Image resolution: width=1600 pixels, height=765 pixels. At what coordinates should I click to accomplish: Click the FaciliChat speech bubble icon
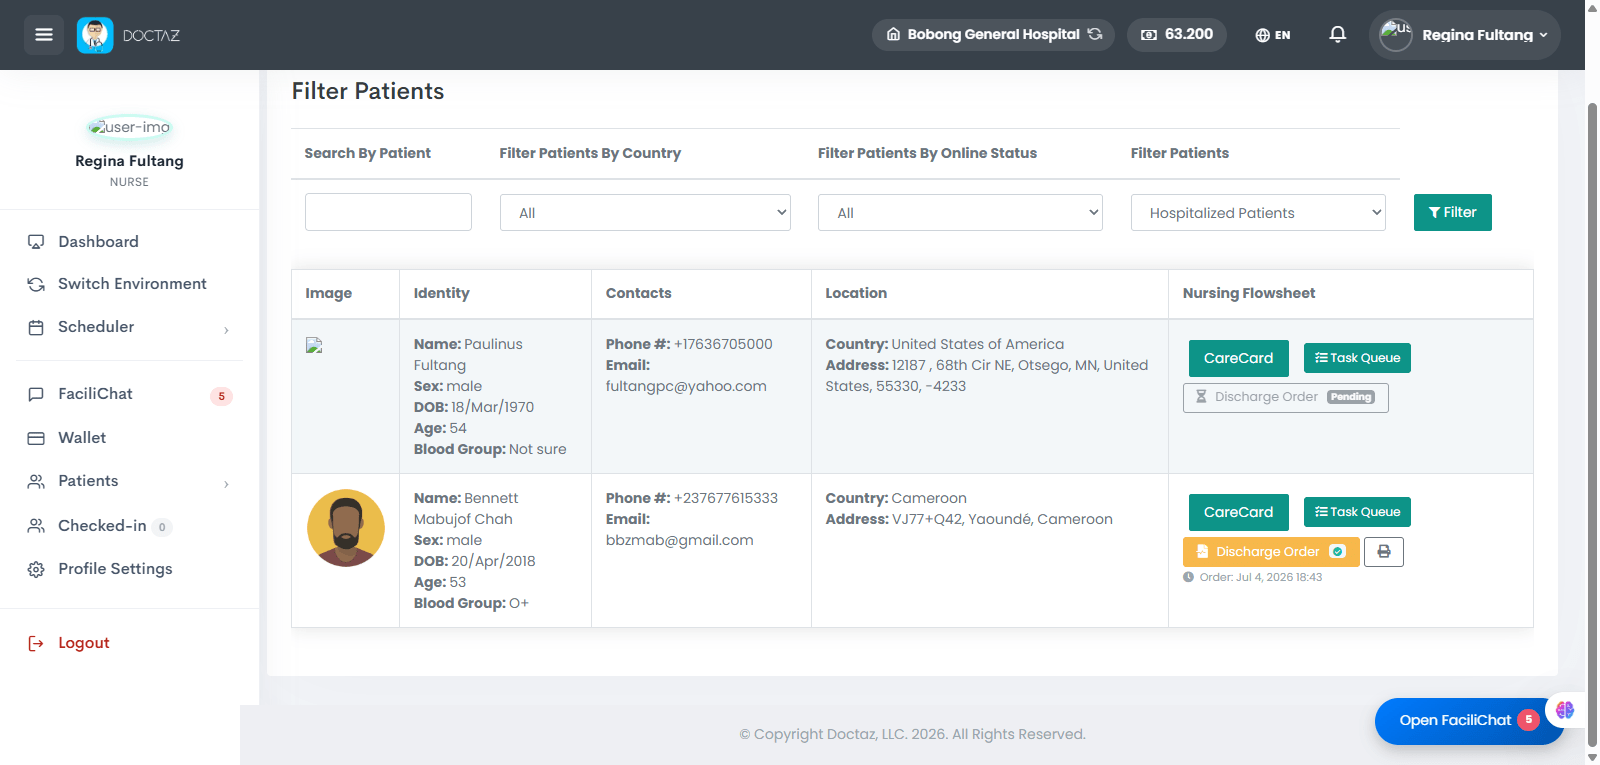click(x=36, y=394)
